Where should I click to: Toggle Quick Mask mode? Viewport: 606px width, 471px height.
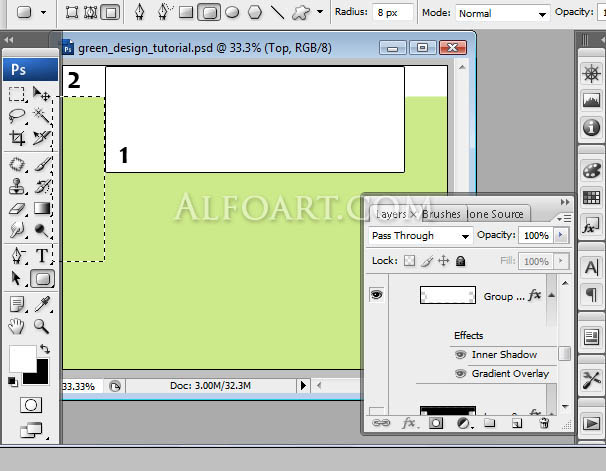point(31,405)
